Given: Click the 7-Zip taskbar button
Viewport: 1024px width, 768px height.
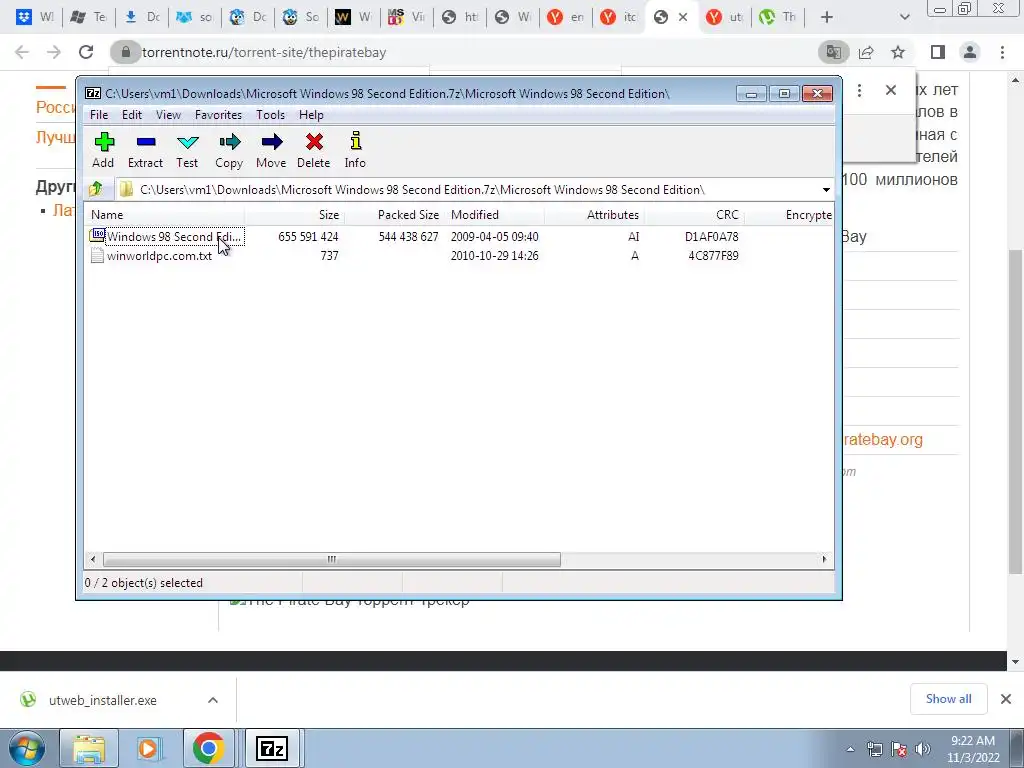Looking at the screenshot, I should coord(272,748).
